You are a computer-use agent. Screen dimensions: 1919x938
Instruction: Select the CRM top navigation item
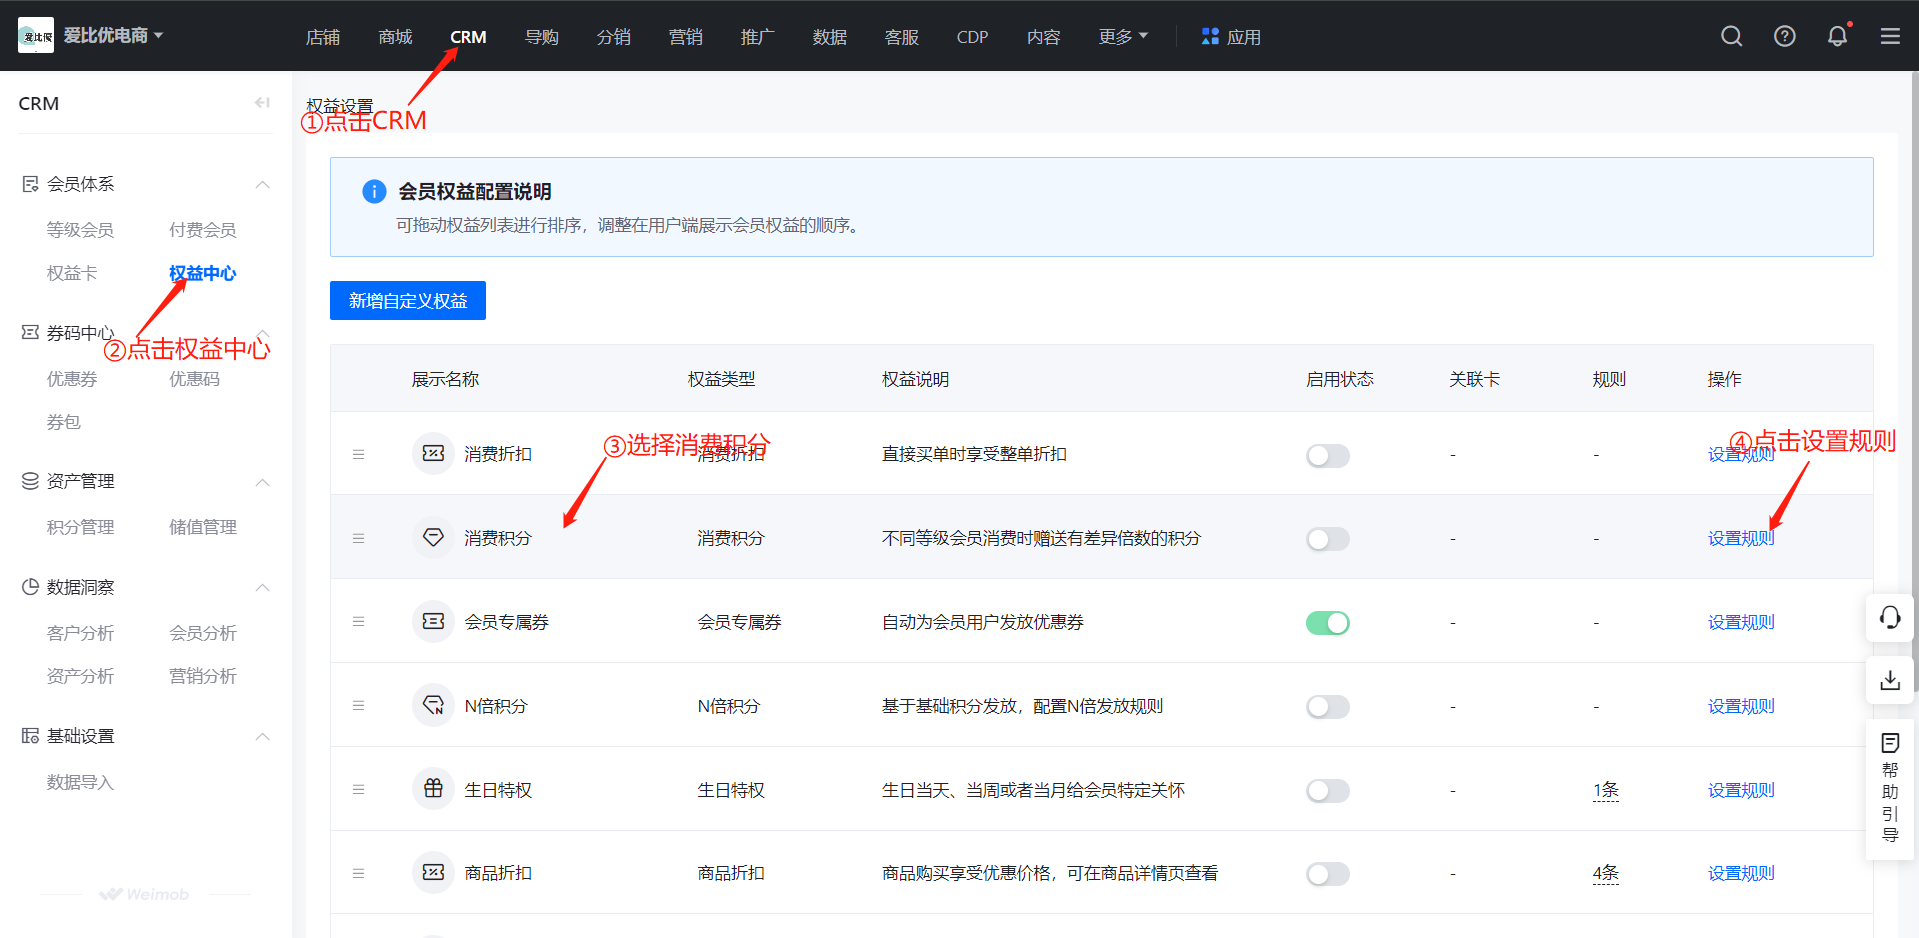pyautogui.click(x=468, y=37)
